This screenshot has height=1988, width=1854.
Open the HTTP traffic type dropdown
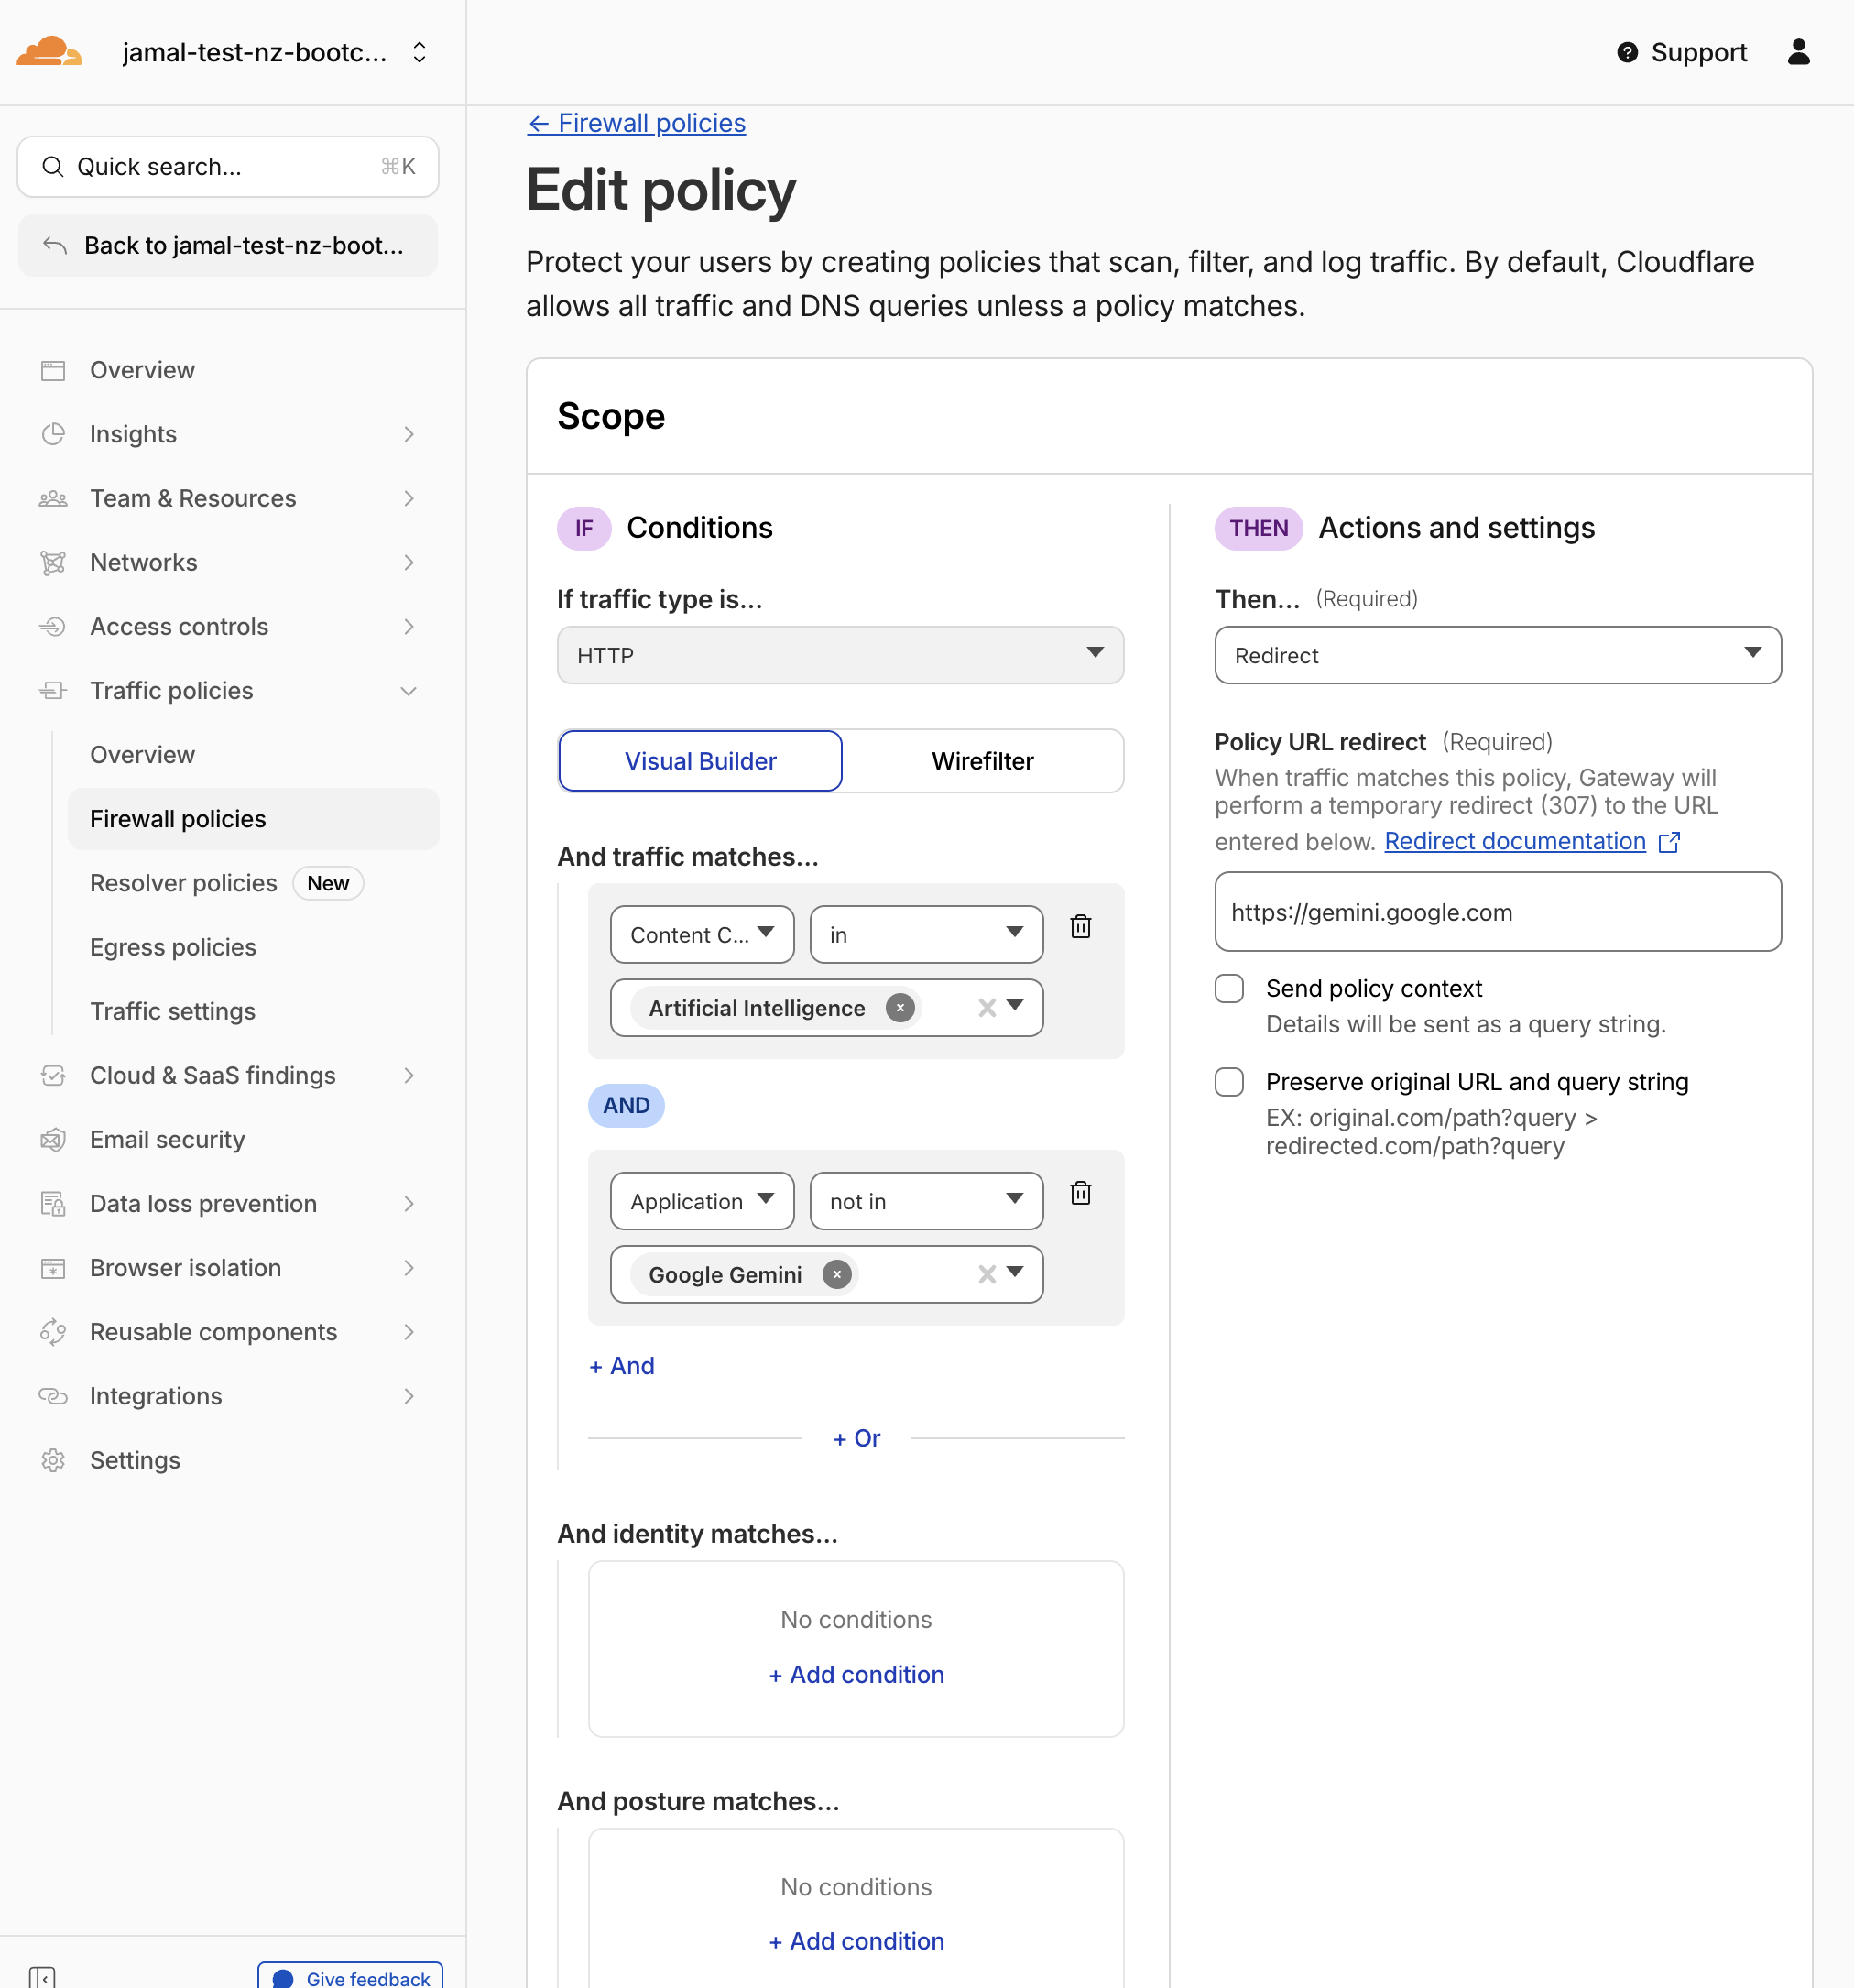pyautogui.click(x=840, y=655)
